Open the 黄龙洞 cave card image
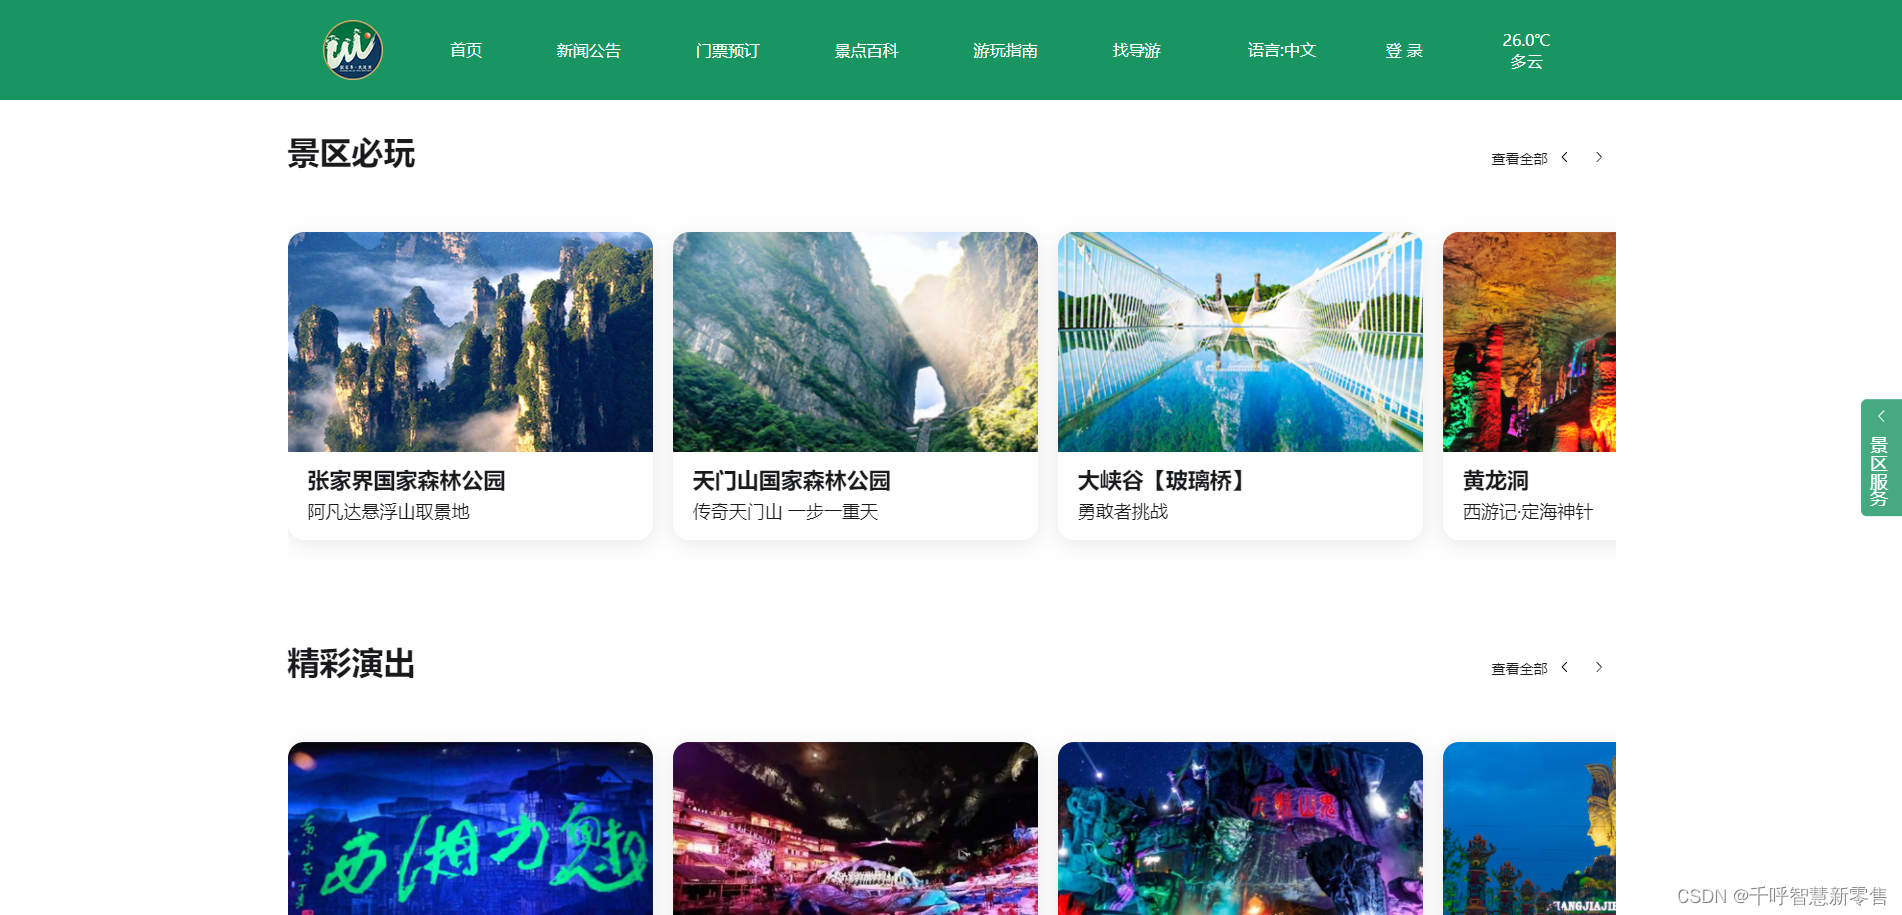The height and width of the screenshot is (915, 1902). coord(1529,342)
